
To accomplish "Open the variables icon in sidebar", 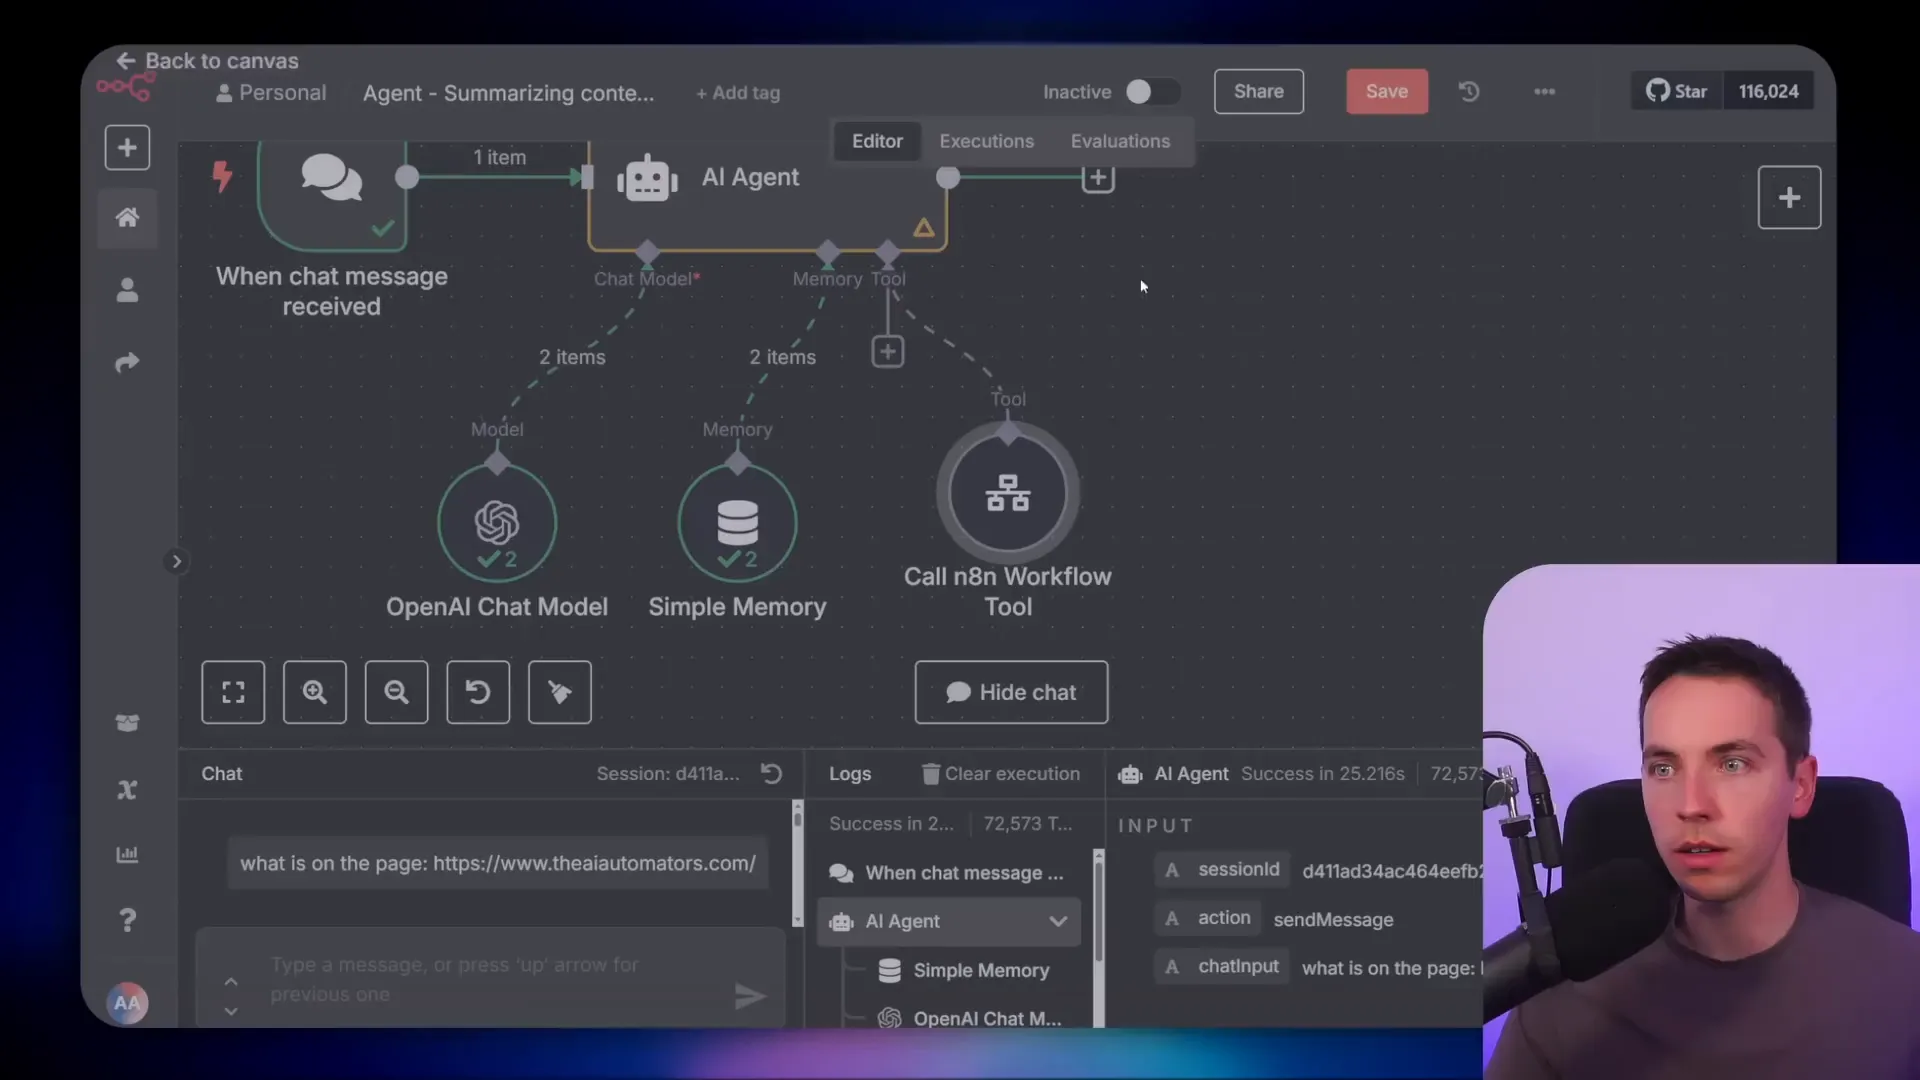I will click(x=127, y=790).
